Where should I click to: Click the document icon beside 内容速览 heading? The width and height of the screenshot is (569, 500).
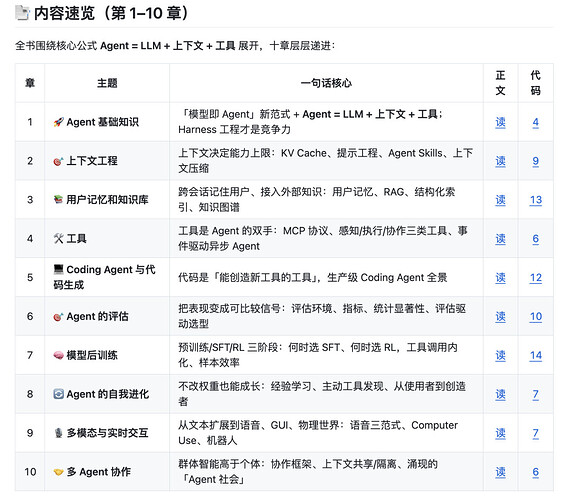(22, 13)
